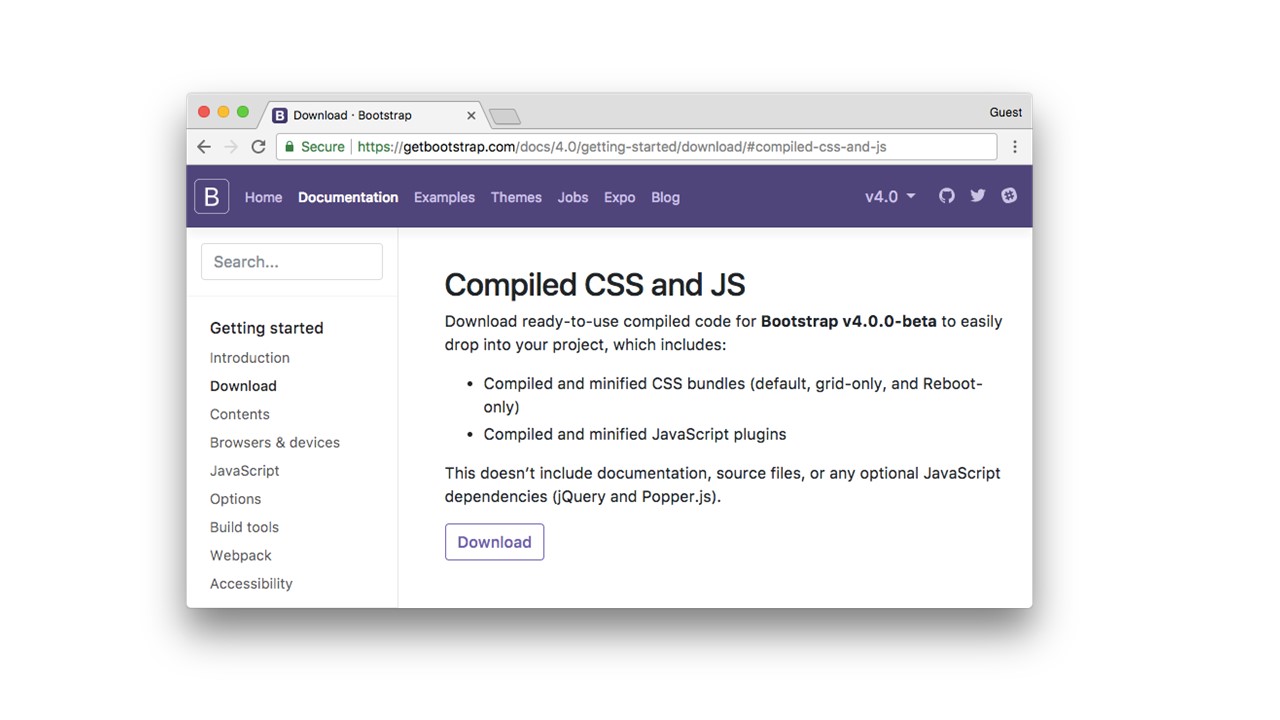This screenshot has height=720, width=1280.
Task: Open Browsers & devices in the sidebar
Action: click(x=275, y=442)
